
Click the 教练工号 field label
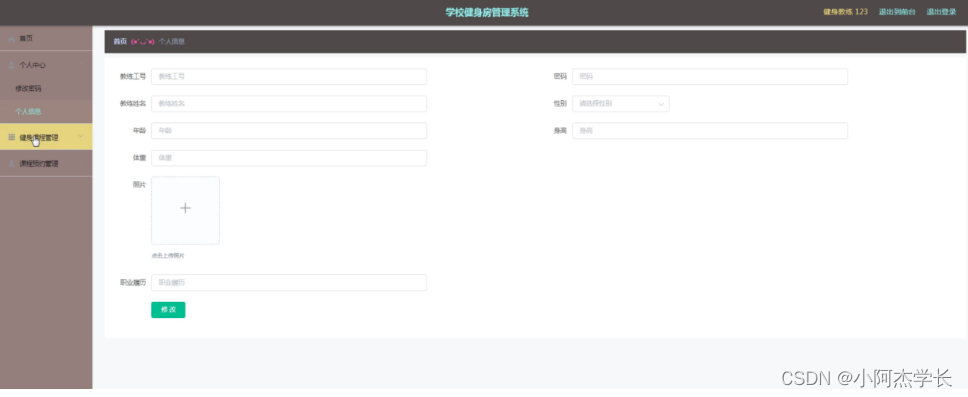(133, 77)
